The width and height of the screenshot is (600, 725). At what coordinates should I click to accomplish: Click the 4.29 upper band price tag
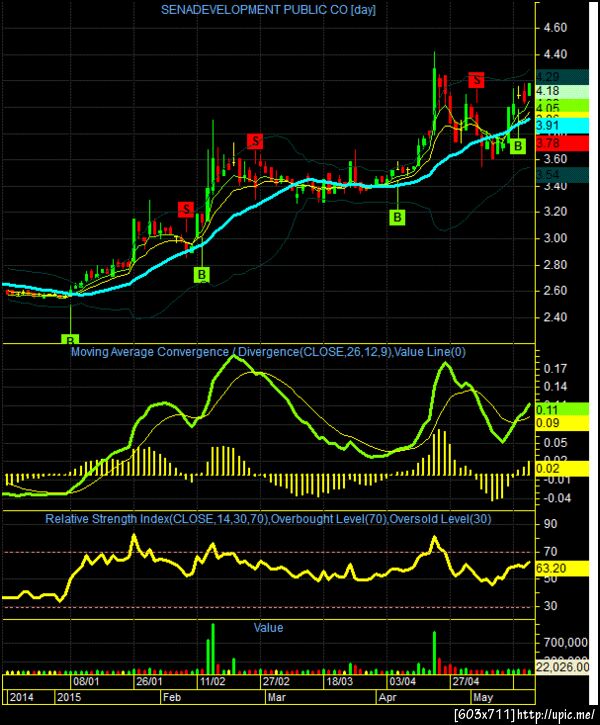tap(562, 77)
